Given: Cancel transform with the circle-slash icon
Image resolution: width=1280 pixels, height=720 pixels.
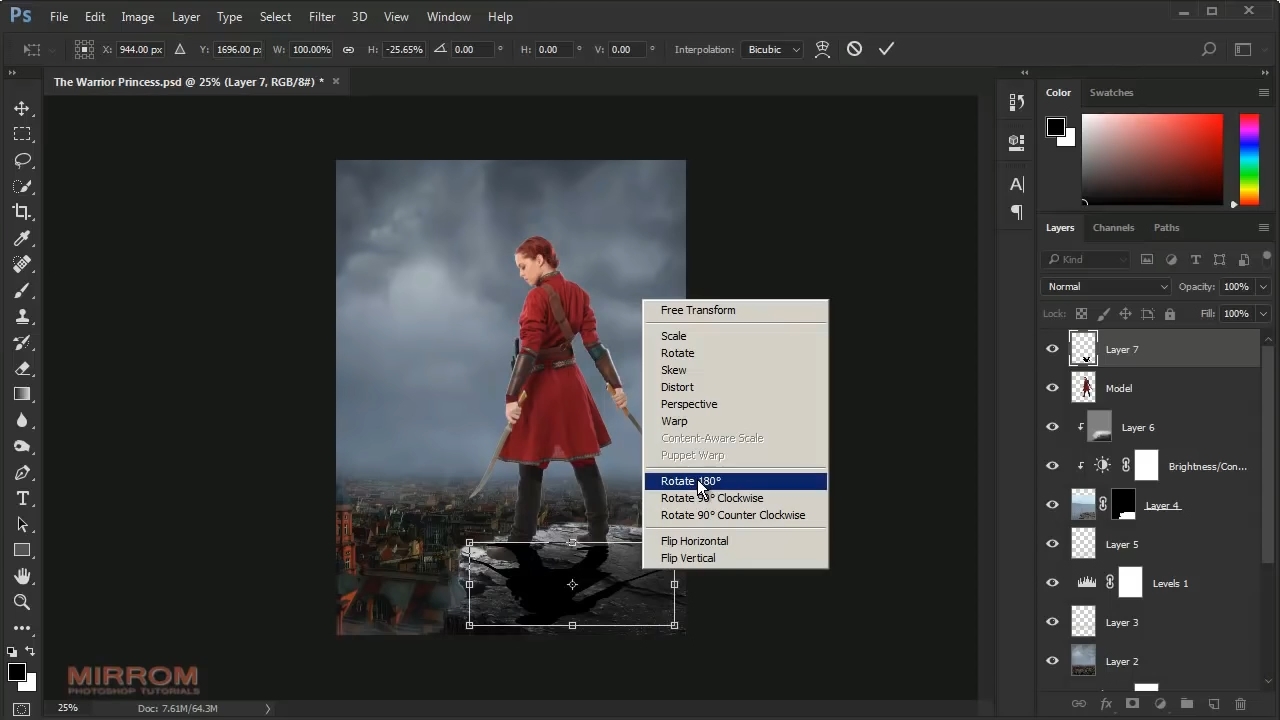Looking at the screenshot, I should point(854,49).
